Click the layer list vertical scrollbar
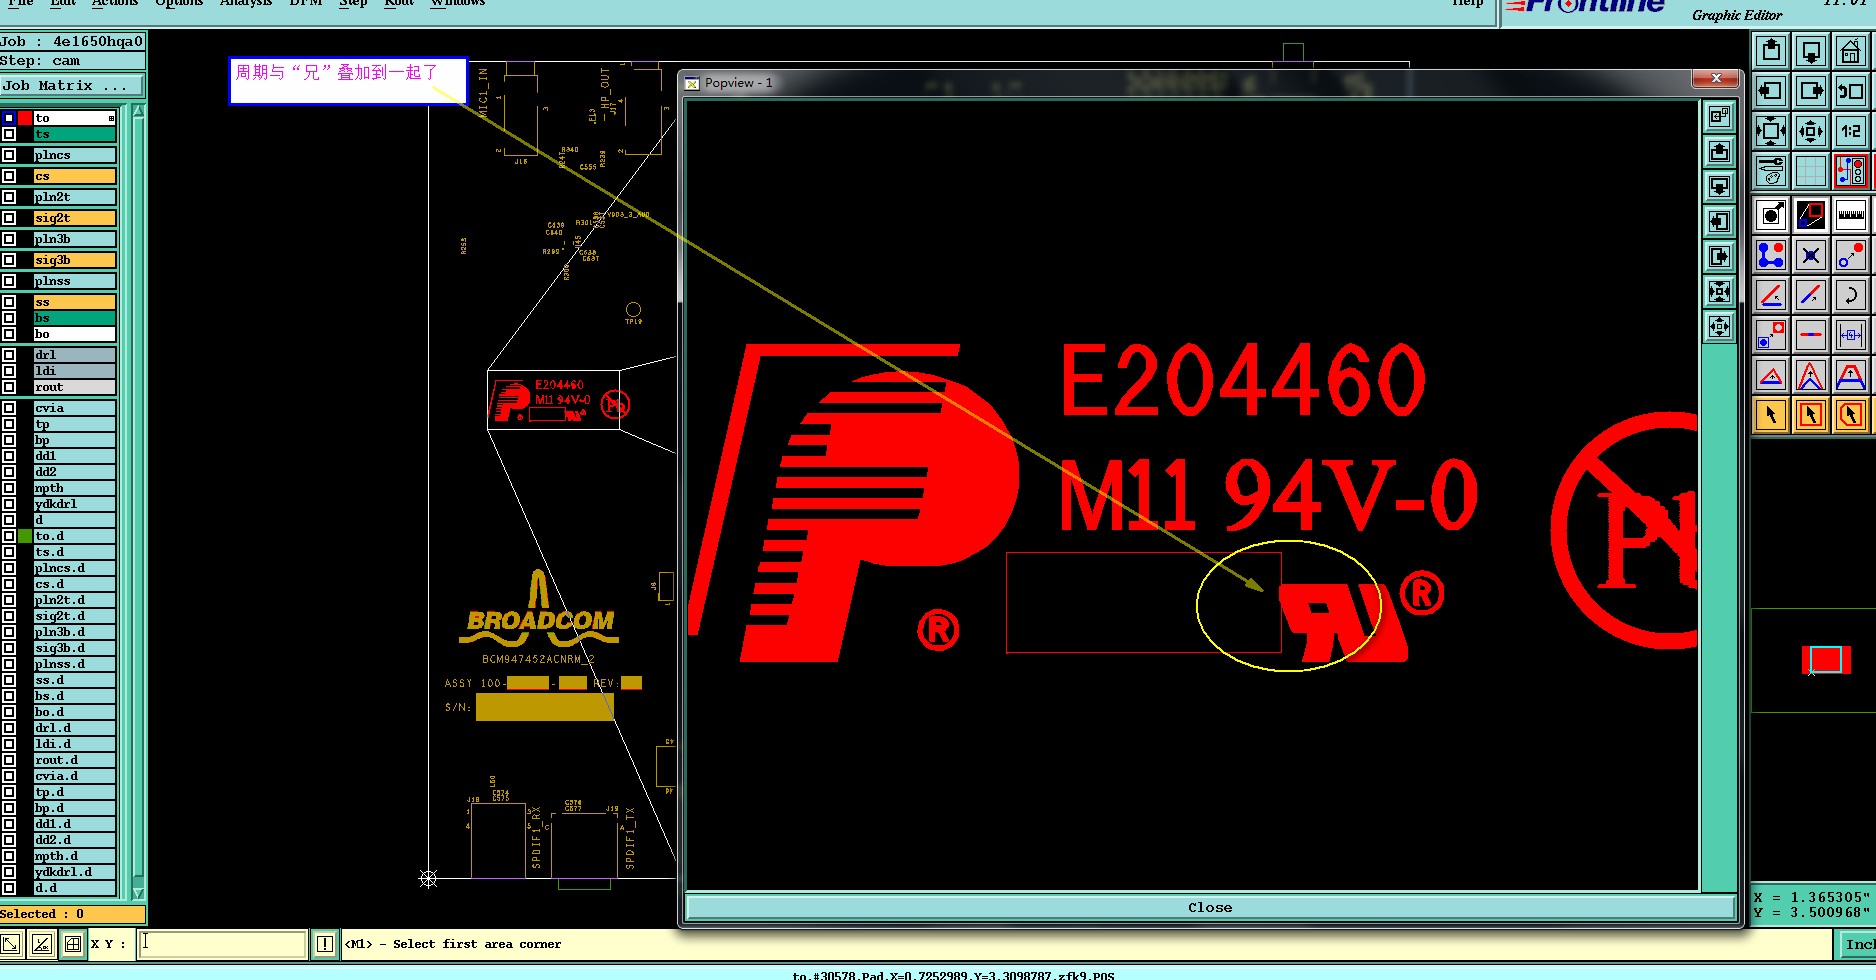Image resolution: width=1876 pixels, height=980 pixels. coord(139,502)
